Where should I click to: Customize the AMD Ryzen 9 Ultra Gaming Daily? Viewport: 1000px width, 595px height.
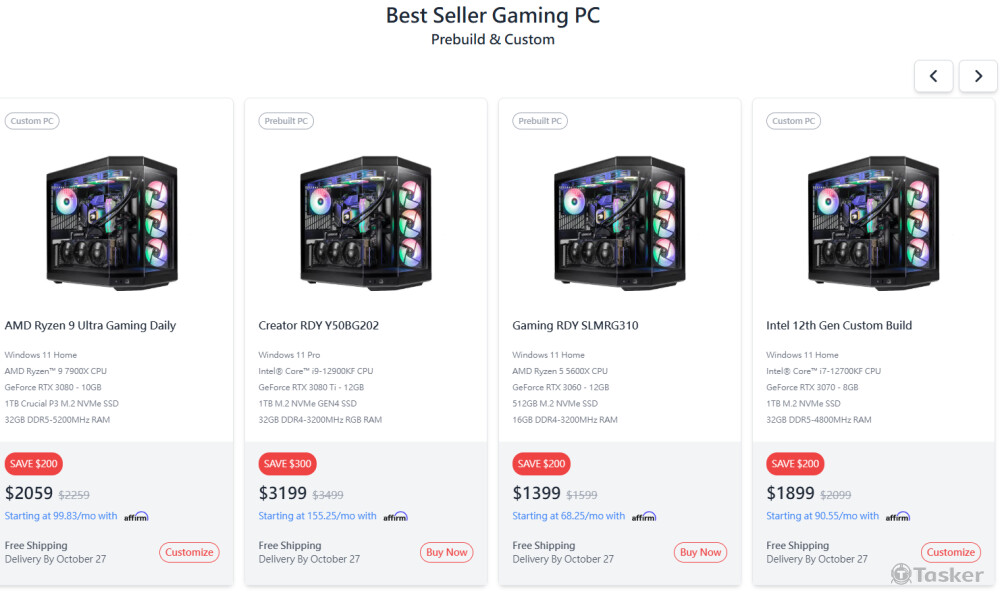coord(189,552)
